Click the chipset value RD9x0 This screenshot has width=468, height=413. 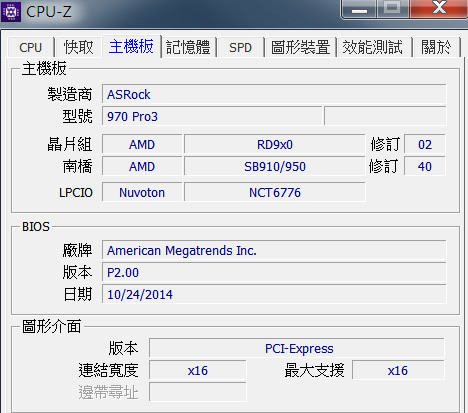[x=275, y=145]
